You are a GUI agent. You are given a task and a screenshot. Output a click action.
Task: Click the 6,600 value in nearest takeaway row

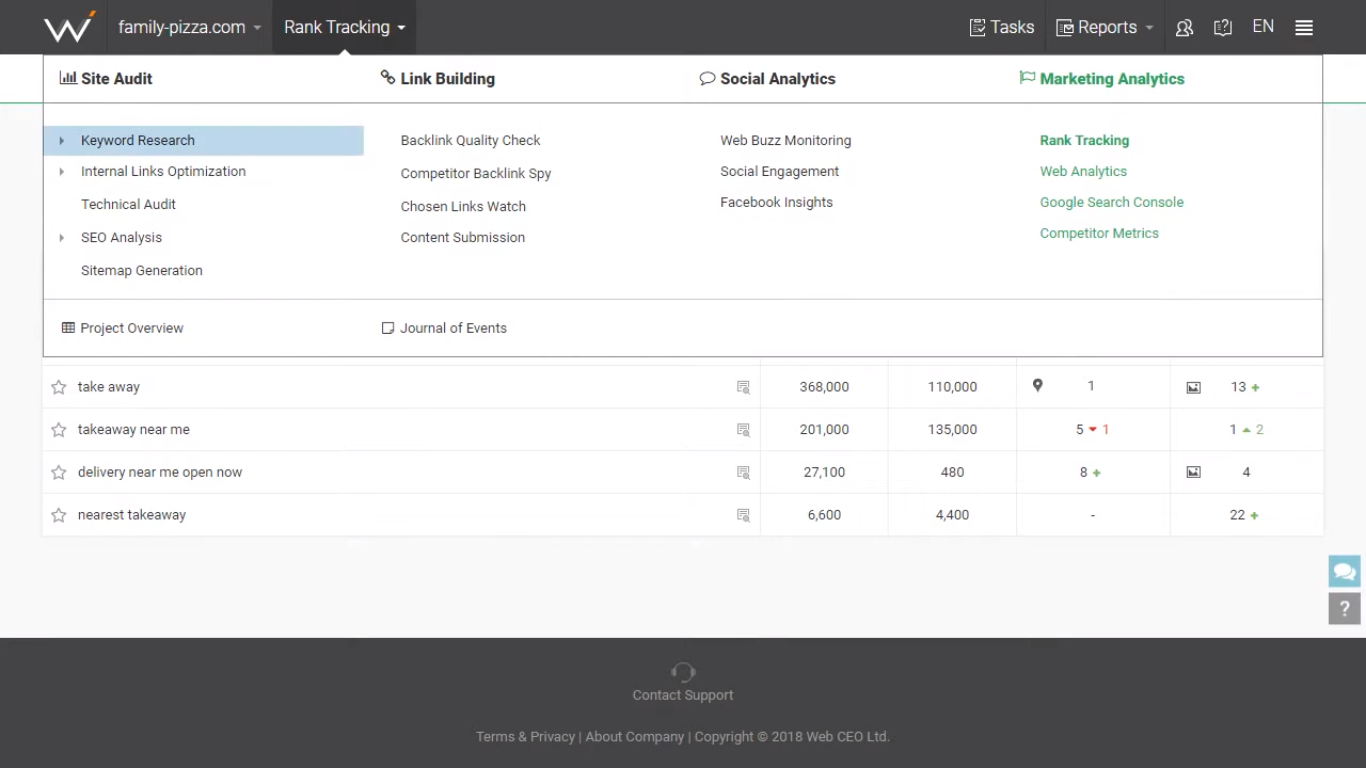click(824, 516)
